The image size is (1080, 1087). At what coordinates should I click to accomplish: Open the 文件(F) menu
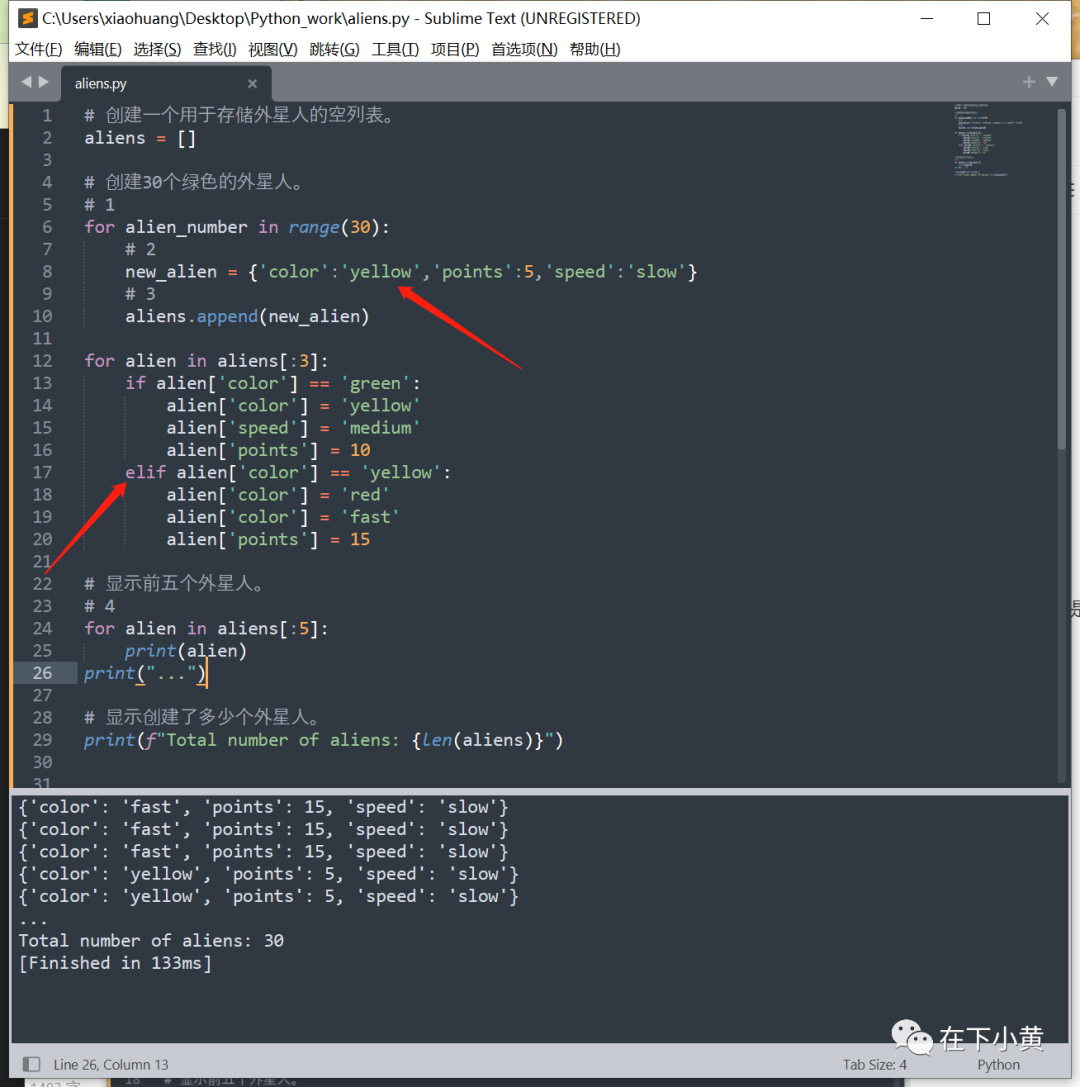(x=38, y=49)
